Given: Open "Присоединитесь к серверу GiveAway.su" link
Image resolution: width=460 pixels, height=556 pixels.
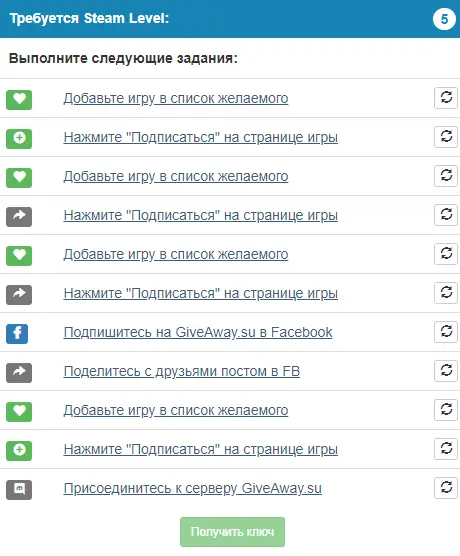Looking at the screenshot, I should coord(193,489).
